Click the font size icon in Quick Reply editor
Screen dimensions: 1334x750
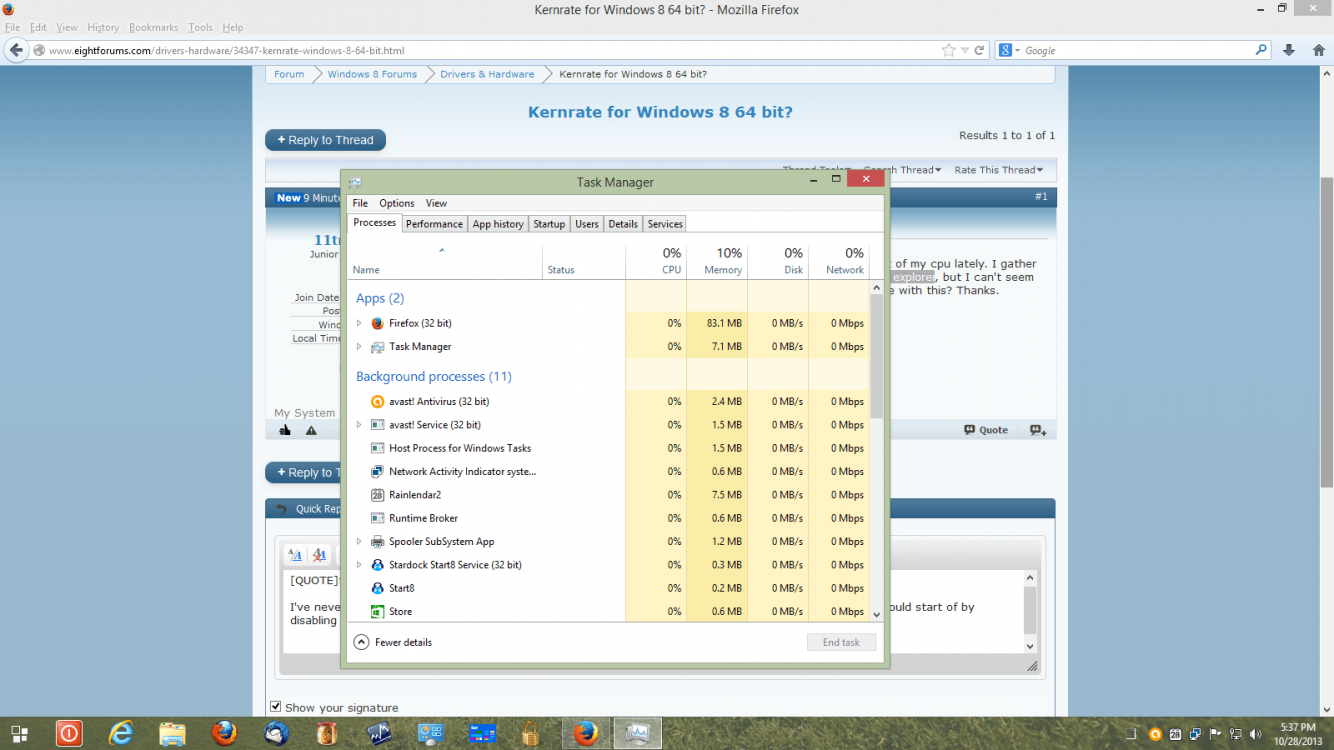coord(295,555)
